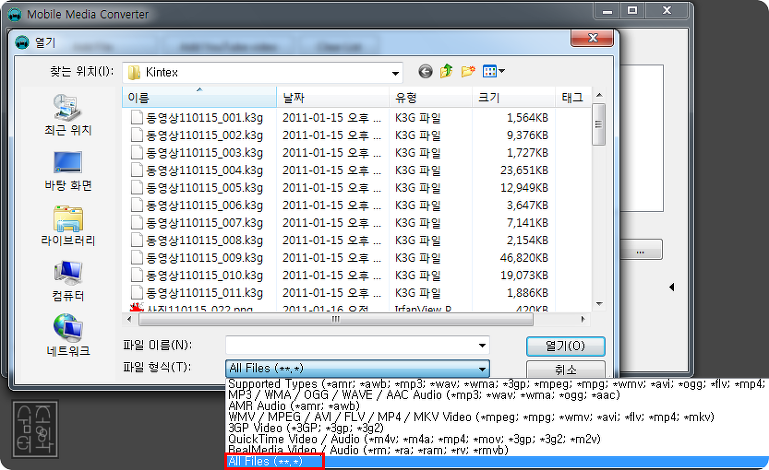Expand the file name (파일 이름) dropdown arrow
Viewport: 769px width, 470px height.
(x=482, y=345)
